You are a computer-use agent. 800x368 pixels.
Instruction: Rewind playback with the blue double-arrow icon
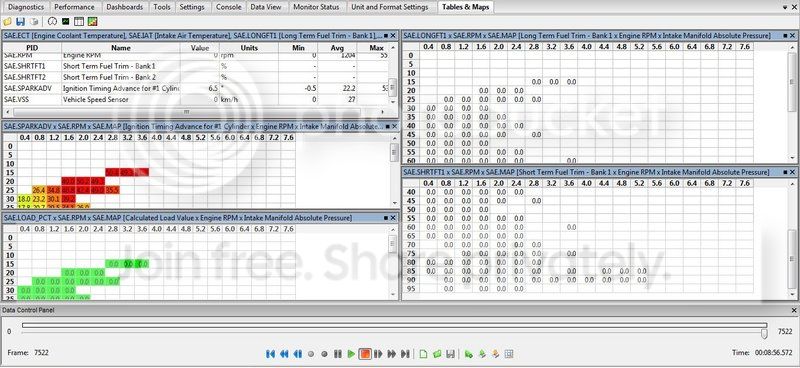click(x=284, y=354)
